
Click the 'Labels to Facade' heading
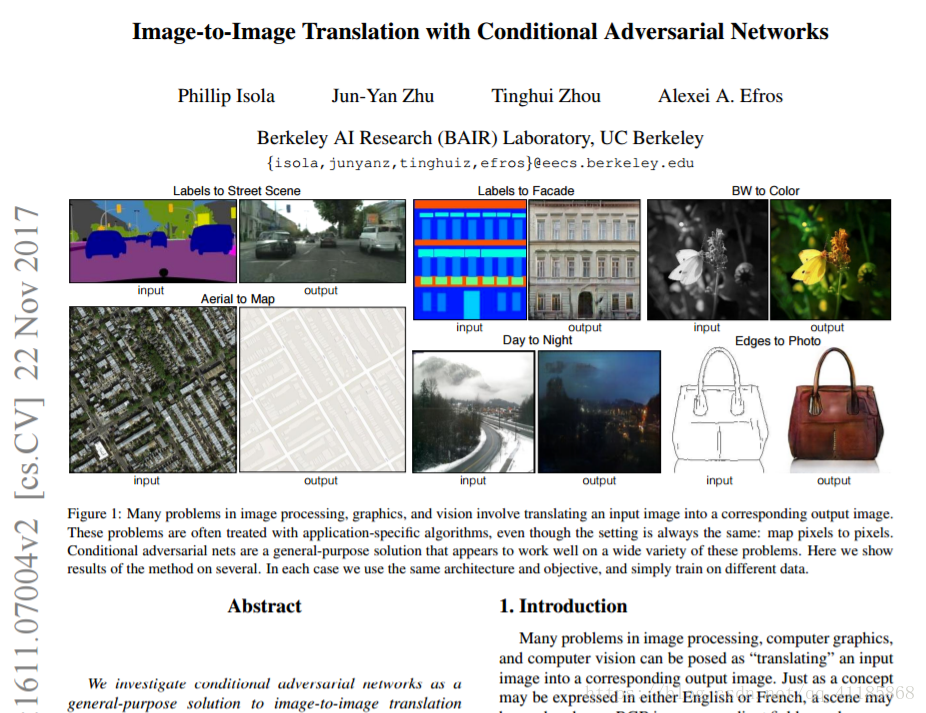point(526,191)
